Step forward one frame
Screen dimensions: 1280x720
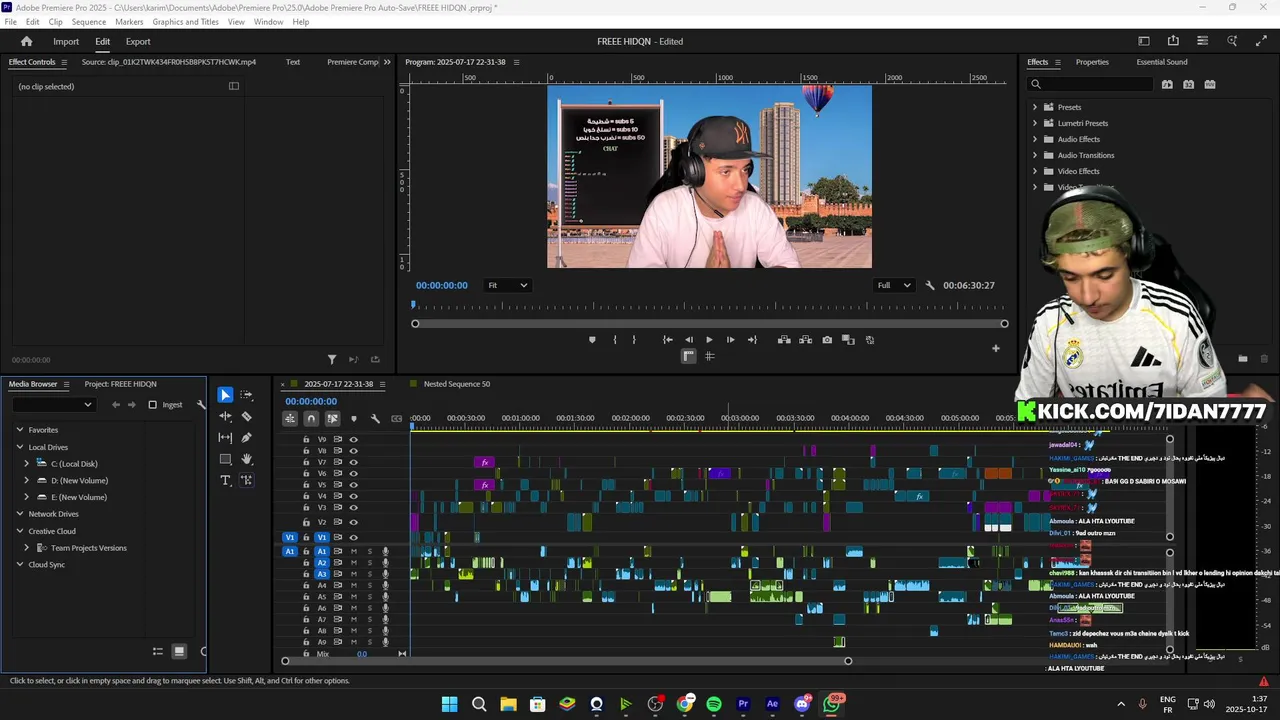coord(730,340)
